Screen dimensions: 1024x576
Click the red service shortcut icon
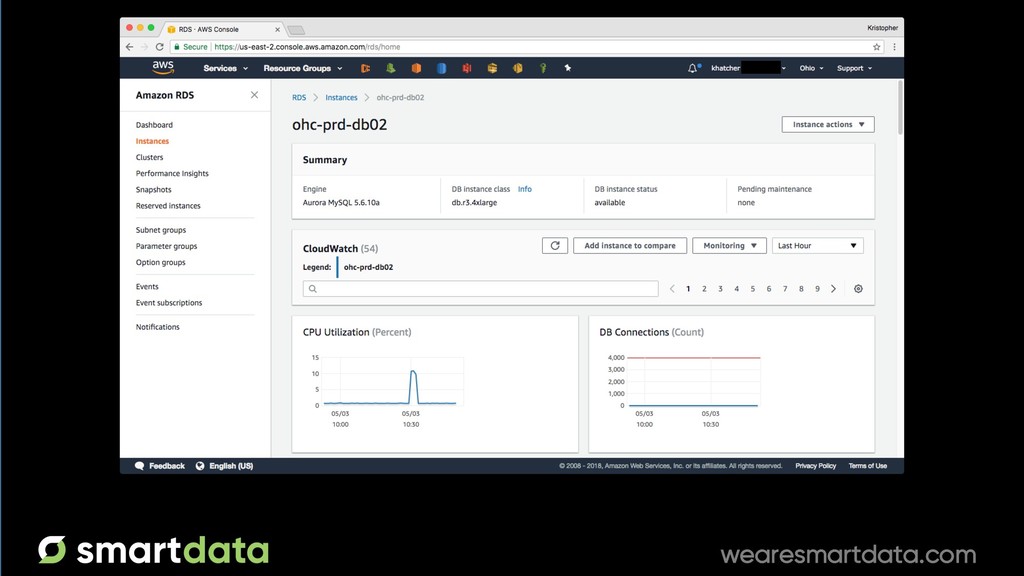coord(467,68)
